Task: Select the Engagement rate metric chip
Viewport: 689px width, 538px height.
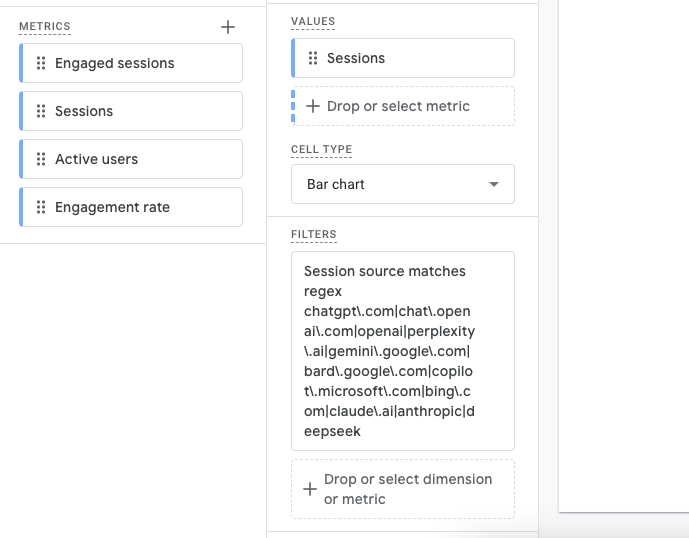Action: coord(130,207)
